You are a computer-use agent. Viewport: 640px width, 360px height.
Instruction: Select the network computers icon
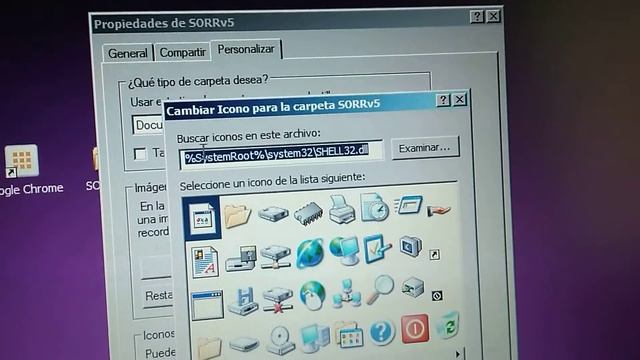click(346, 293)
